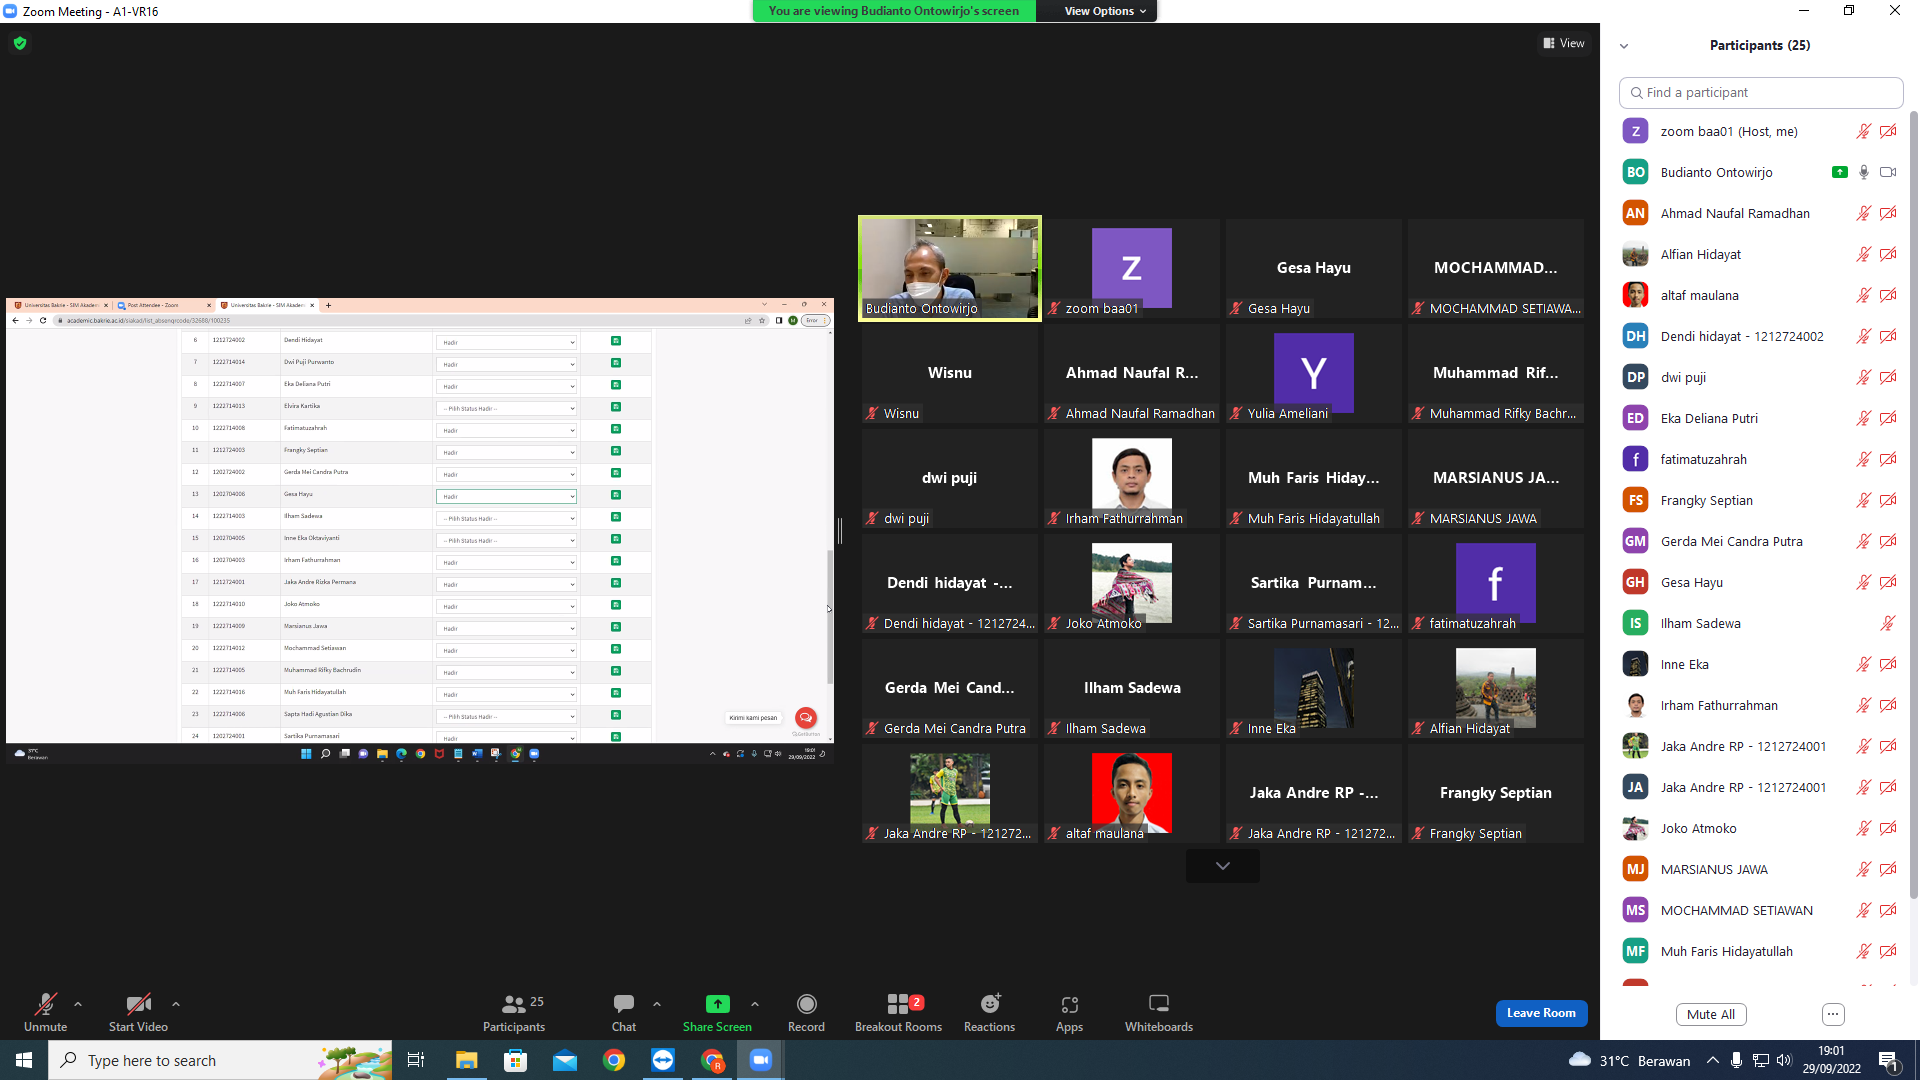
Task: Open the Mail app on the taskbar
Action: click(x=564, y=1060)
